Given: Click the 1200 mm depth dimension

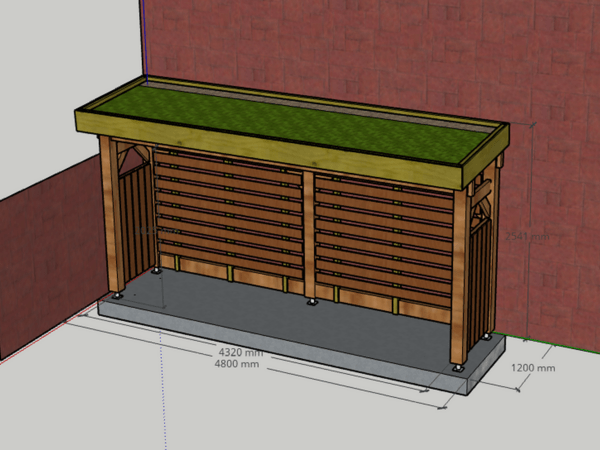Looking at the screenshot, I should click(533, 367).
